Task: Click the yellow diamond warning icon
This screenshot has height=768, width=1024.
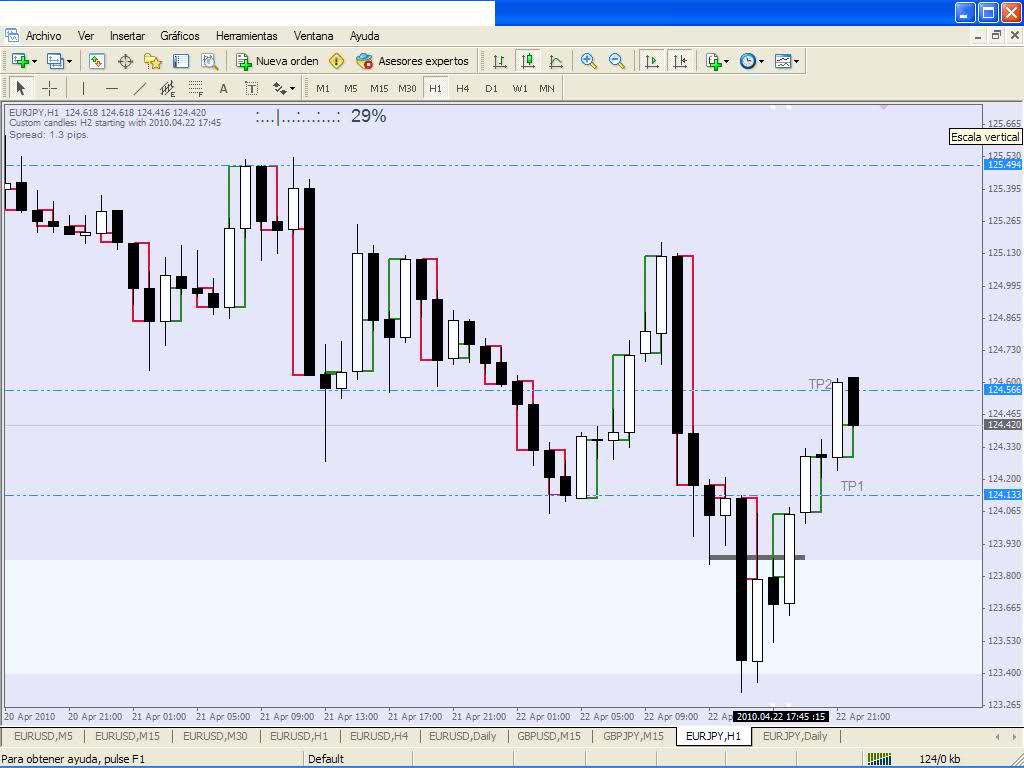Action: coord(336,61)
